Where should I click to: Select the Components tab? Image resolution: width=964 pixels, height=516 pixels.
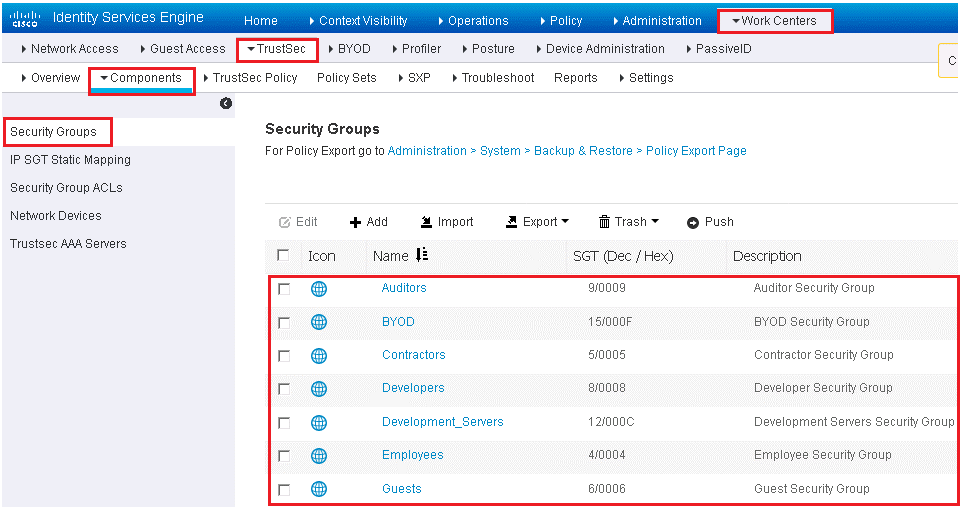tap(141, 78)
